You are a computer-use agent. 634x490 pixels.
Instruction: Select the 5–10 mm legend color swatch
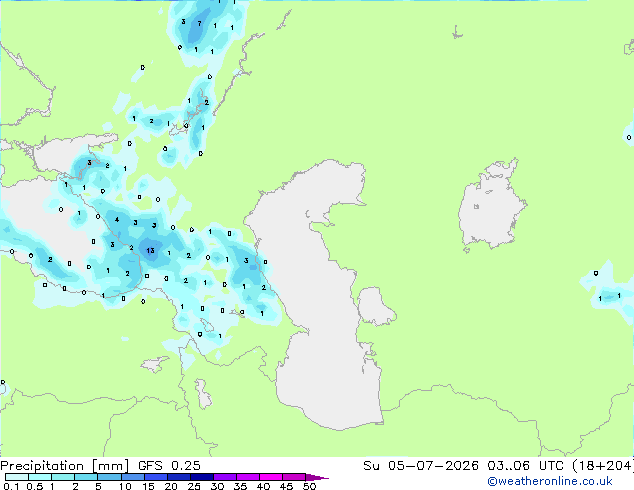click(109, 477)
